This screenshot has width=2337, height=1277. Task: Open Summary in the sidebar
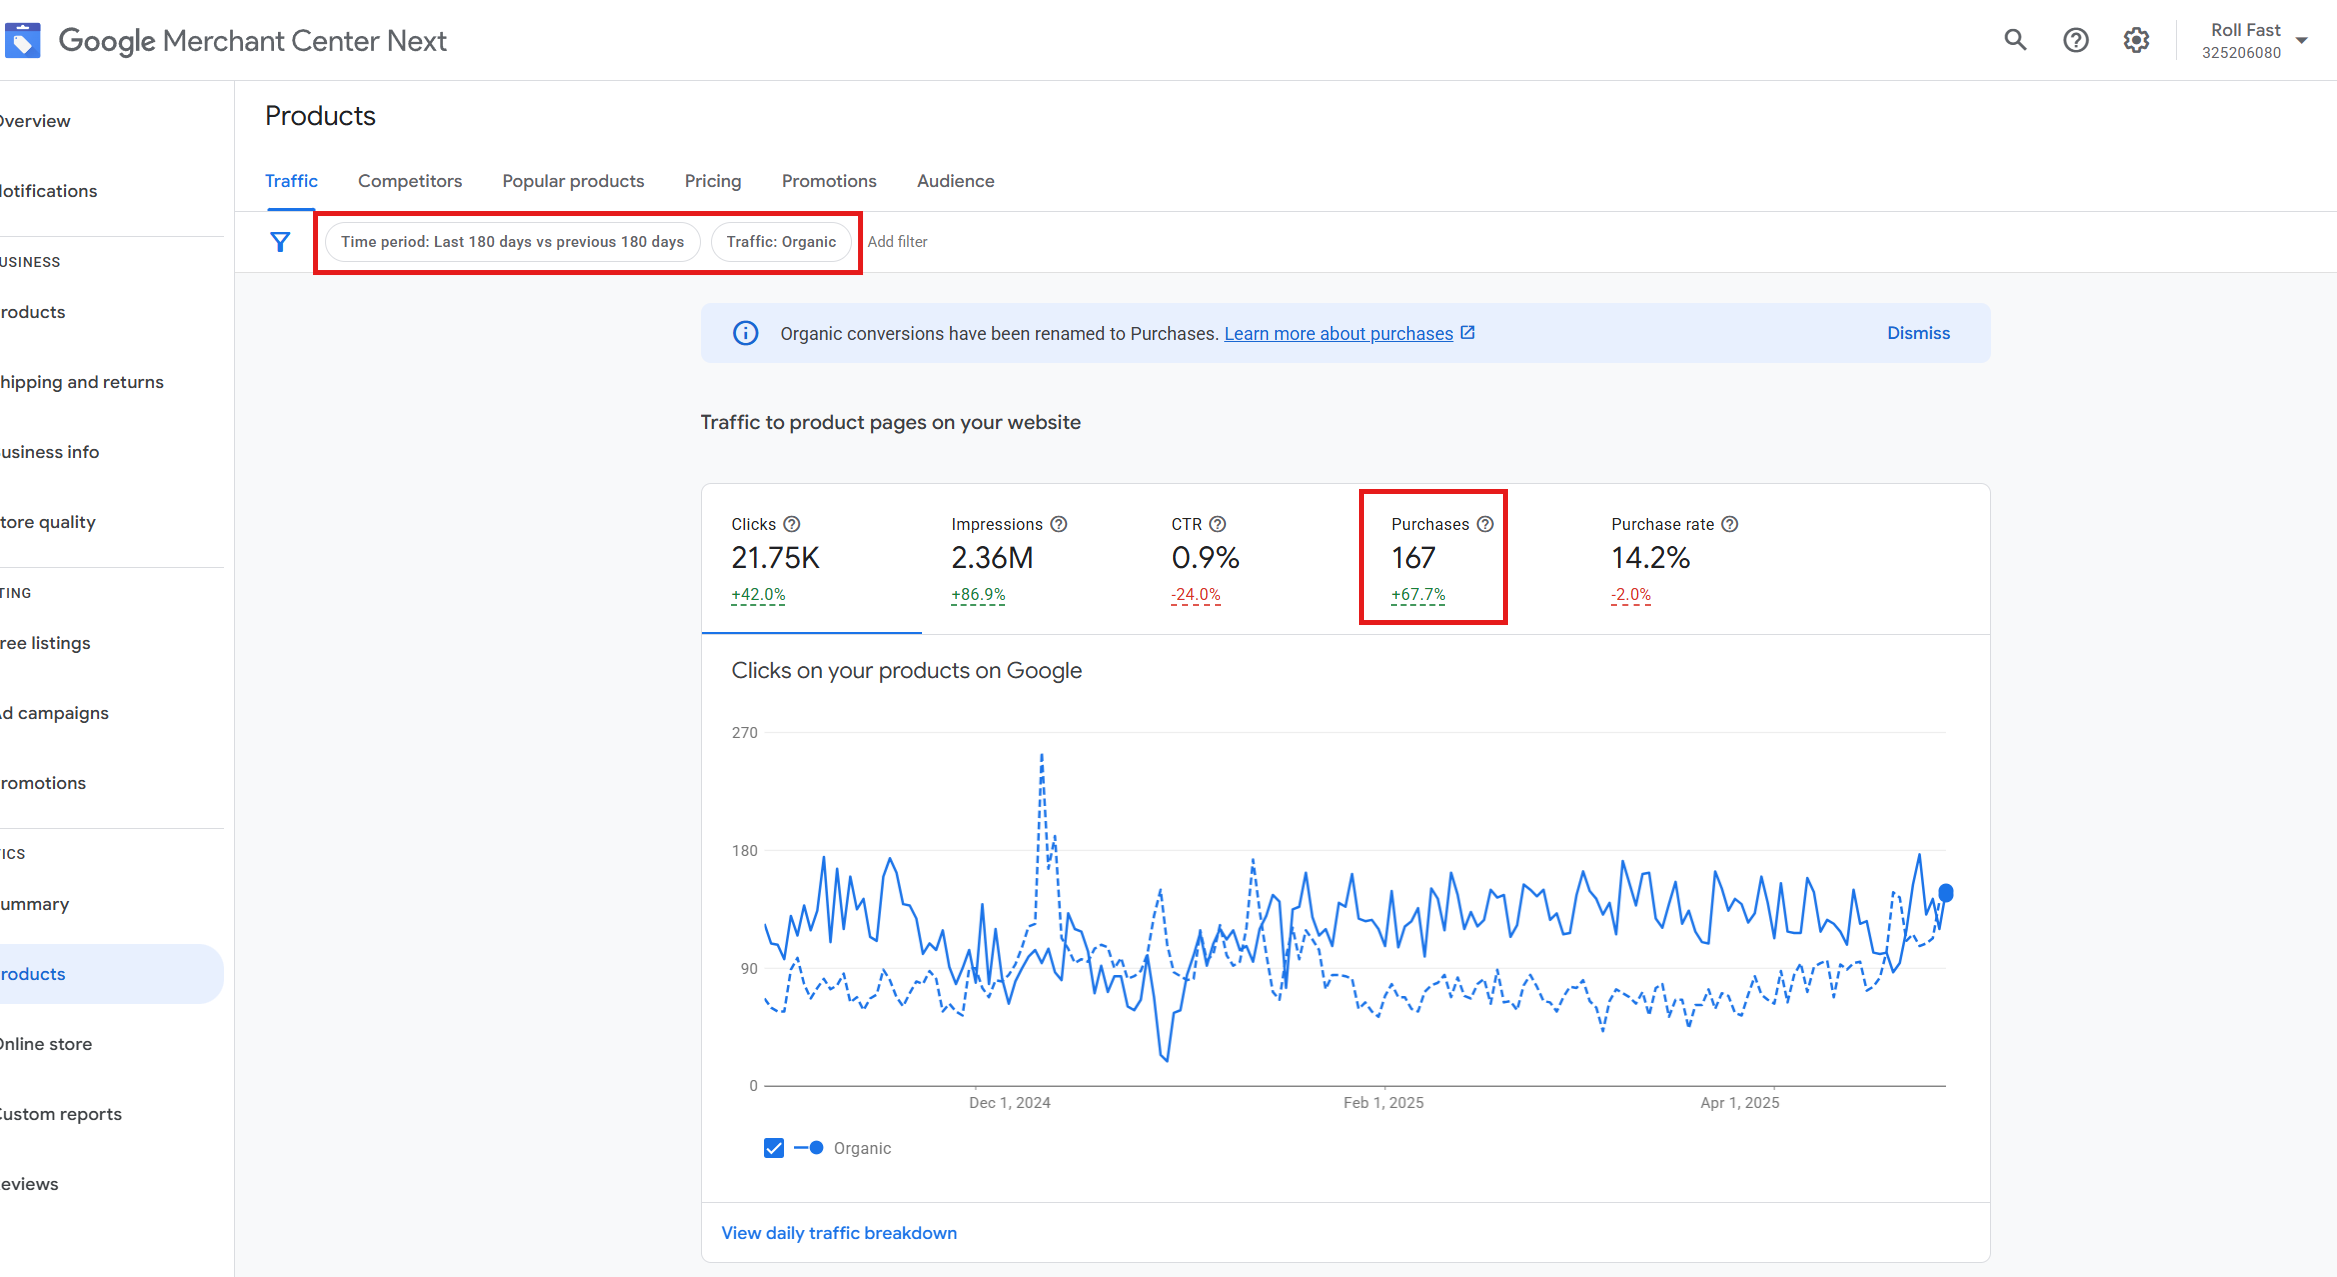pos(112,904)
